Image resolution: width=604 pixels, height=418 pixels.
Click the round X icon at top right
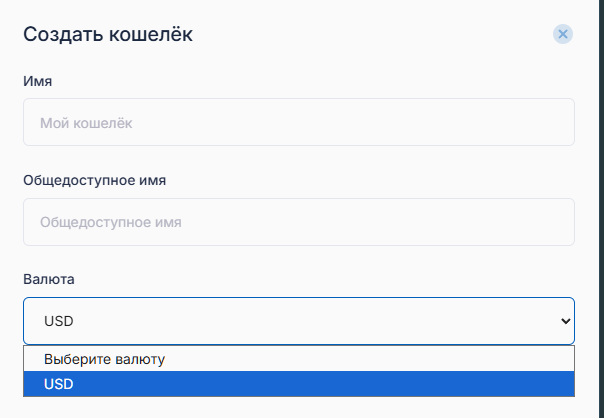(563, 34)
